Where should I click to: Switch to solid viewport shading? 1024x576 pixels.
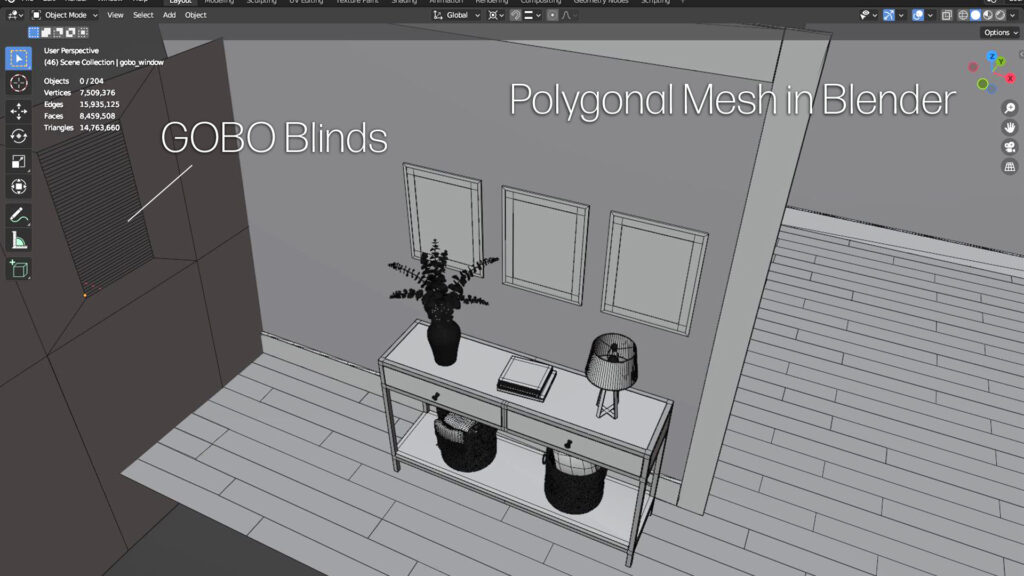point(976,15)
